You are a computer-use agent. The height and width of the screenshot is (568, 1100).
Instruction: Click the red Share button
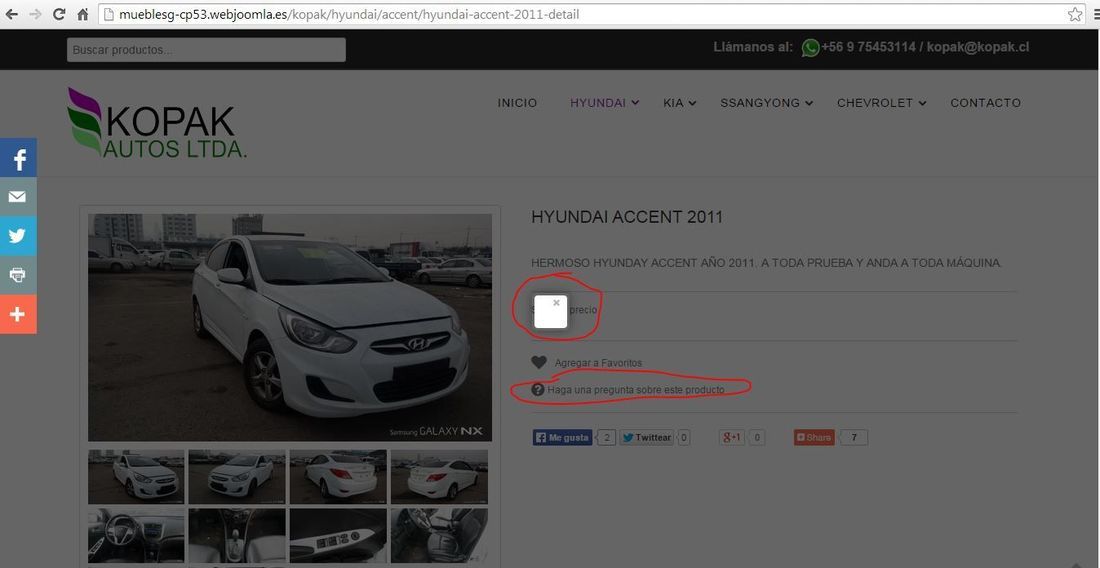tap(814, 438)
